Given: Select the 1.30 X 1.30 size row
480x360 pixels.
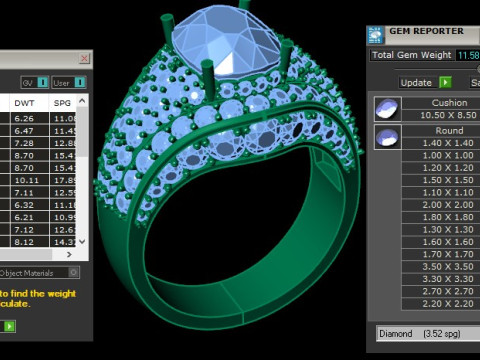Looking at the screenshot, I should 441,229.
